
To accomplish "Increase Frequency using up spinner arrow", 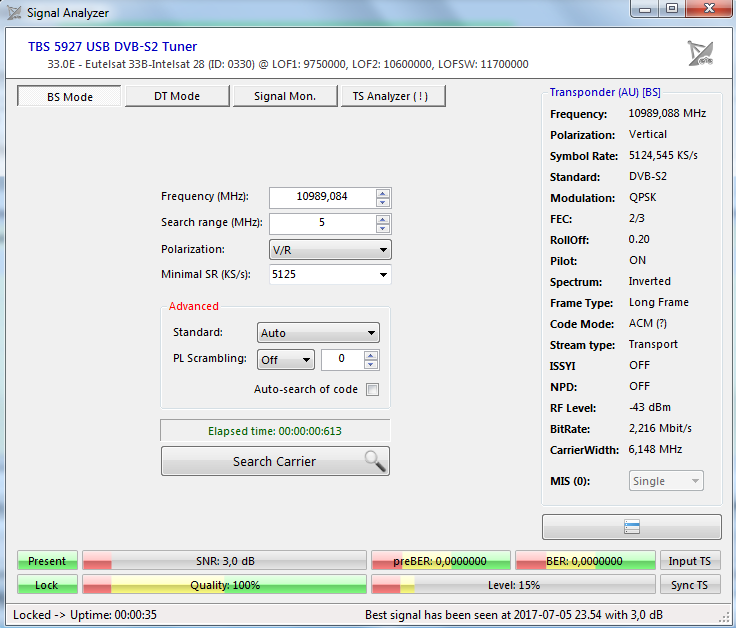I will 383,192.
